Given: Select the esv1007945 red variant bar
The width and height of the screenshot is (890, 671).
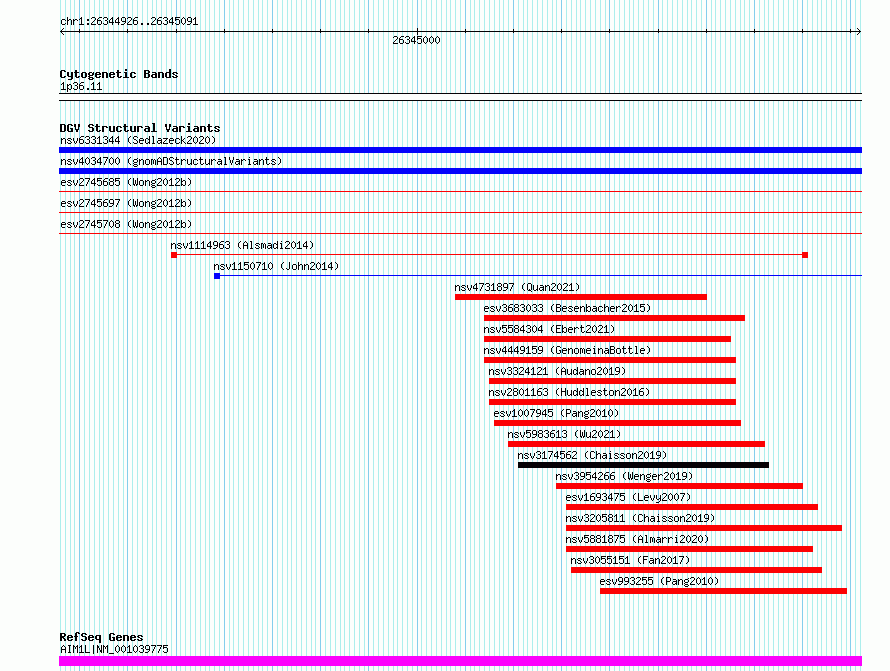Looking at the screenshot, I should tap(617, 423).
